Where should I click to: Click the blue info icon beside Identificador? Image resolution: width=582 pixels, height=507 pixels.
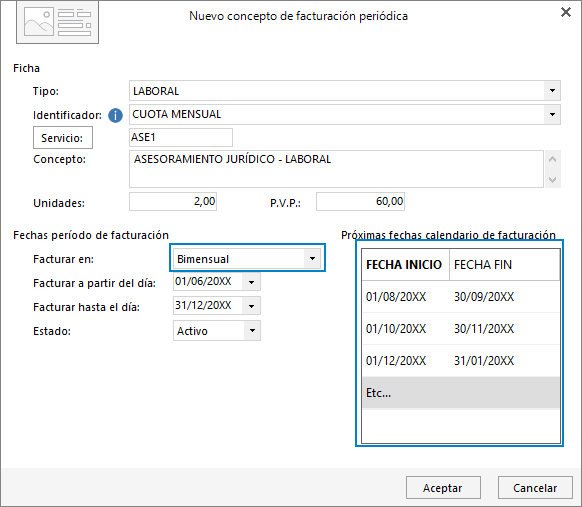(115, 115)
